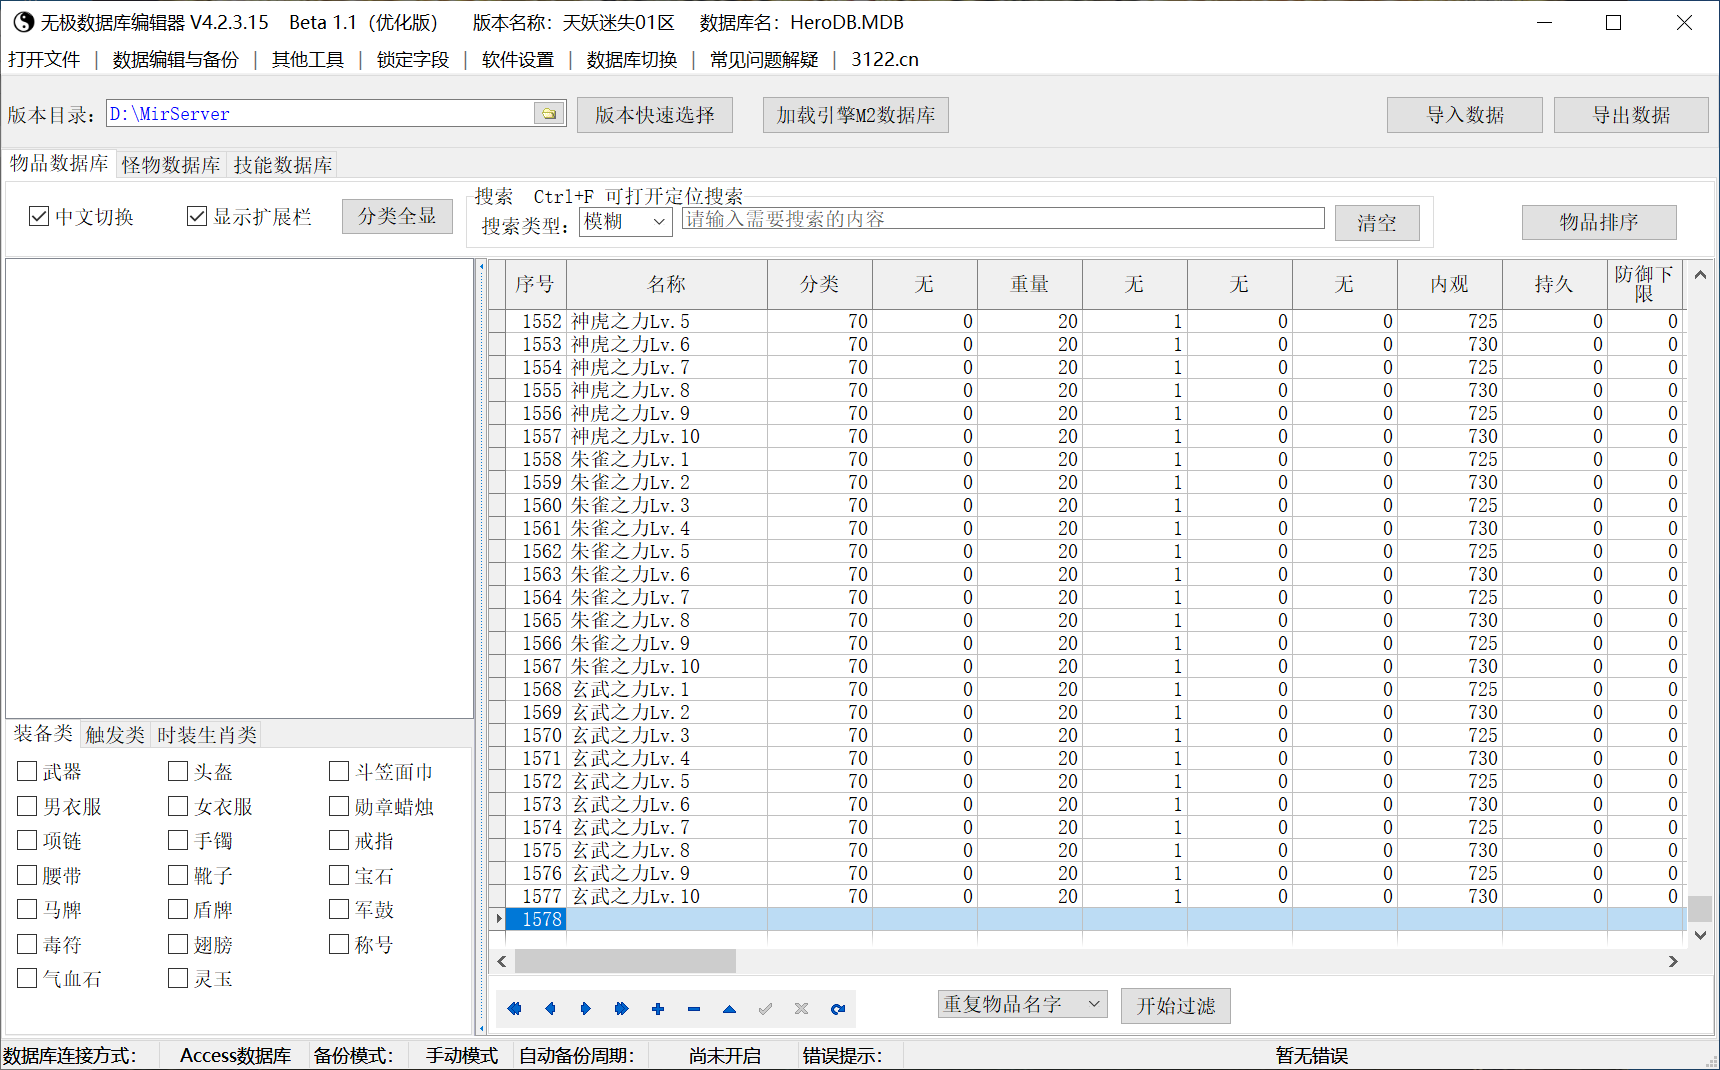Screen dimensions: 1720x1070
Task: Check the 灵玉 category box
Action: (178, 978)
